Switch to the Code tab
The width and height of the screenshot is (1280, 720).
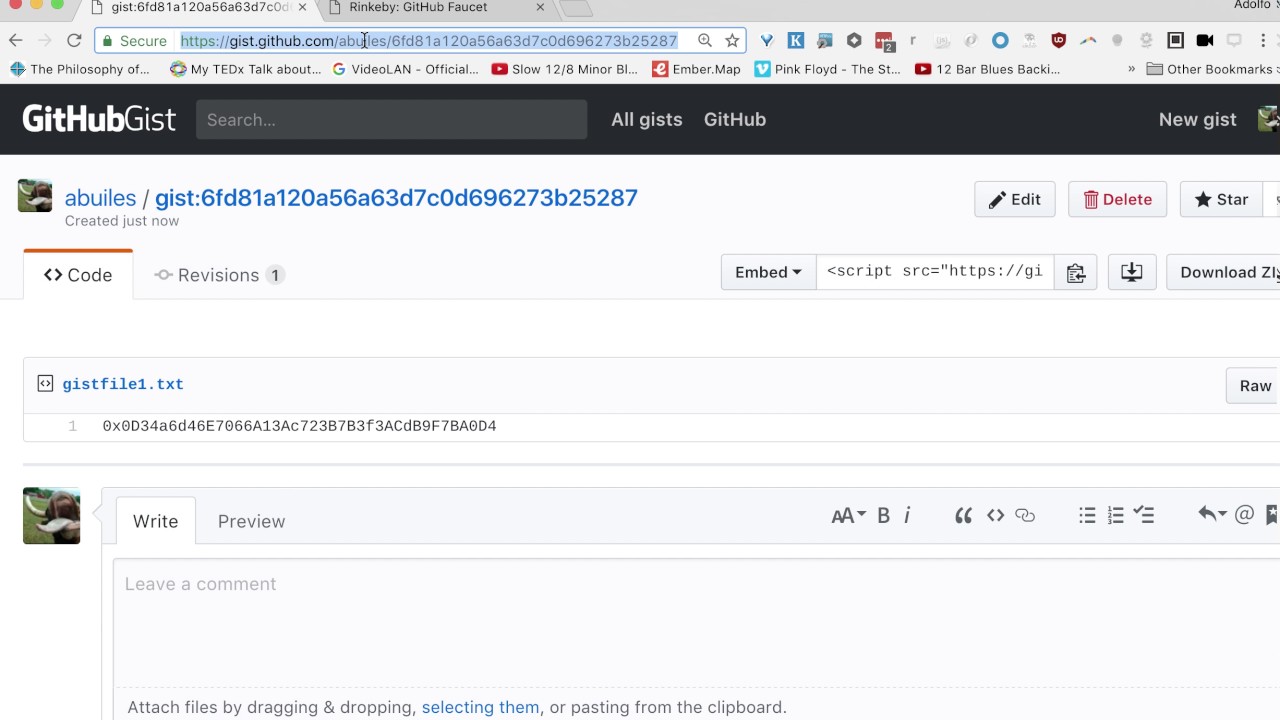[78, 275]
